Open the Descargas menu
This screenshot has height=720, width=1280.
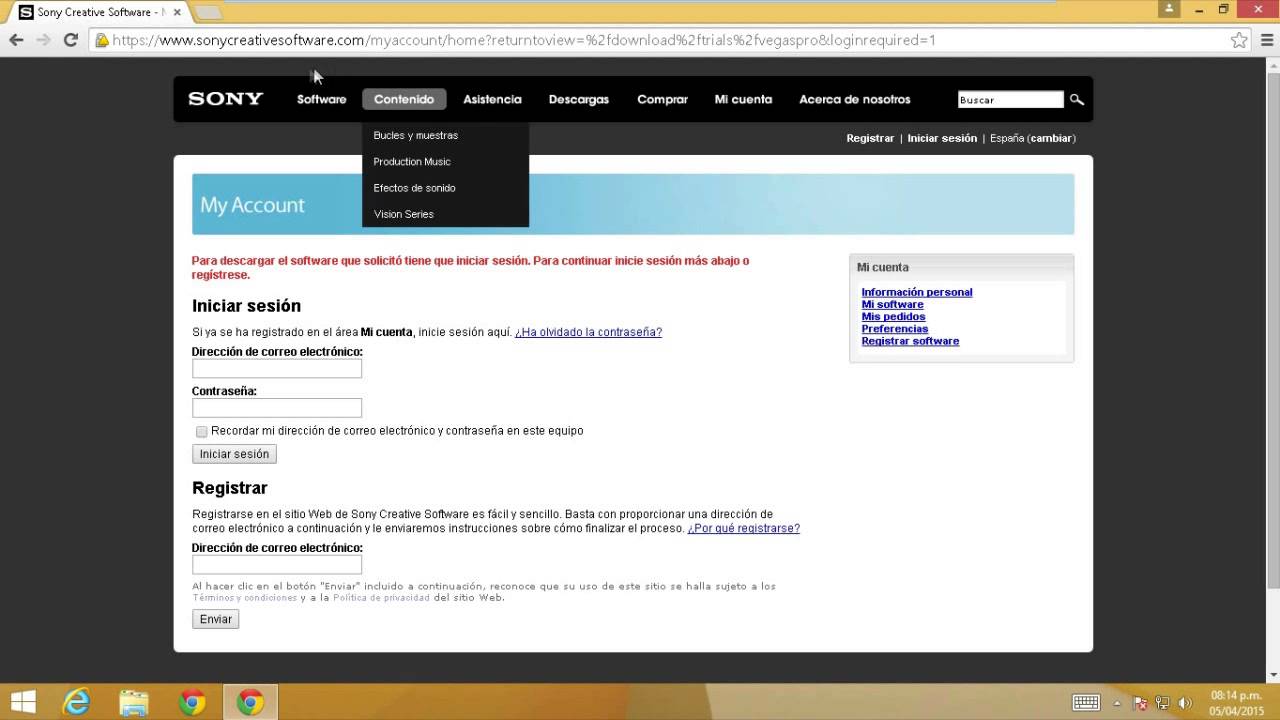point(579,99)
